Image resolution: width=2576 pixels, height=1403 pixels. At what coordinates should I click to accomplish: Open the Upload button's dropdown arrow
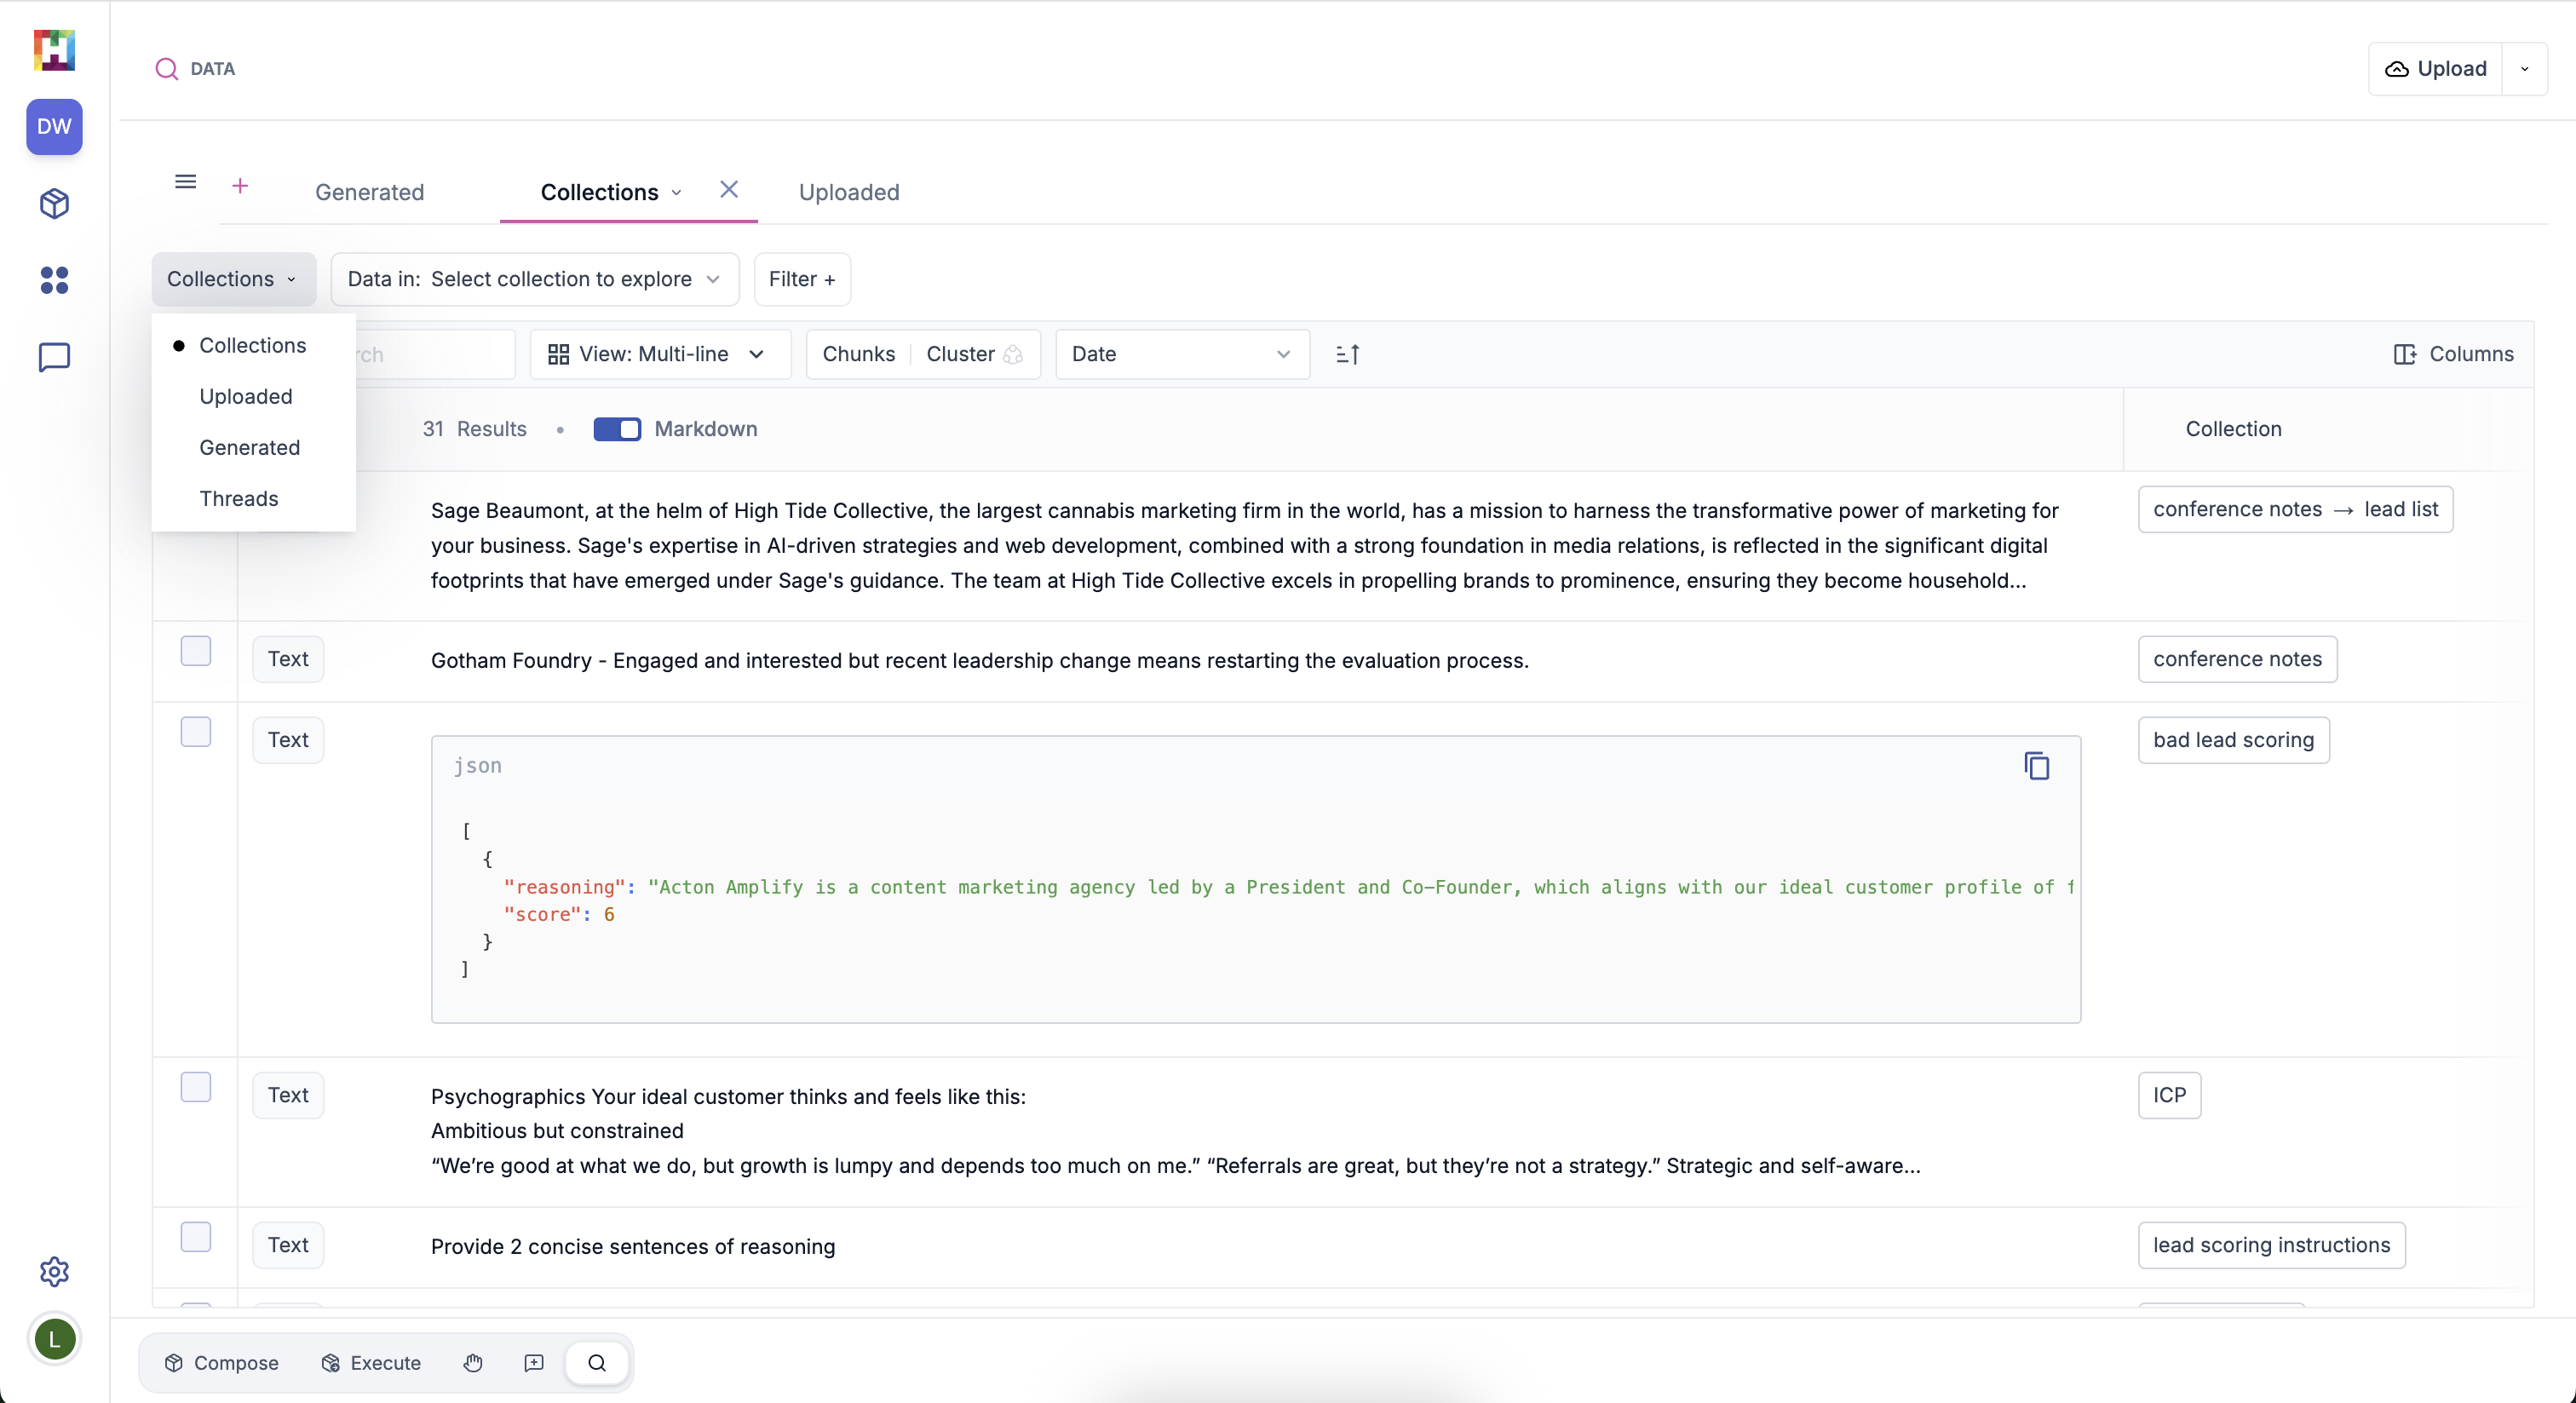coord(2524,68)
